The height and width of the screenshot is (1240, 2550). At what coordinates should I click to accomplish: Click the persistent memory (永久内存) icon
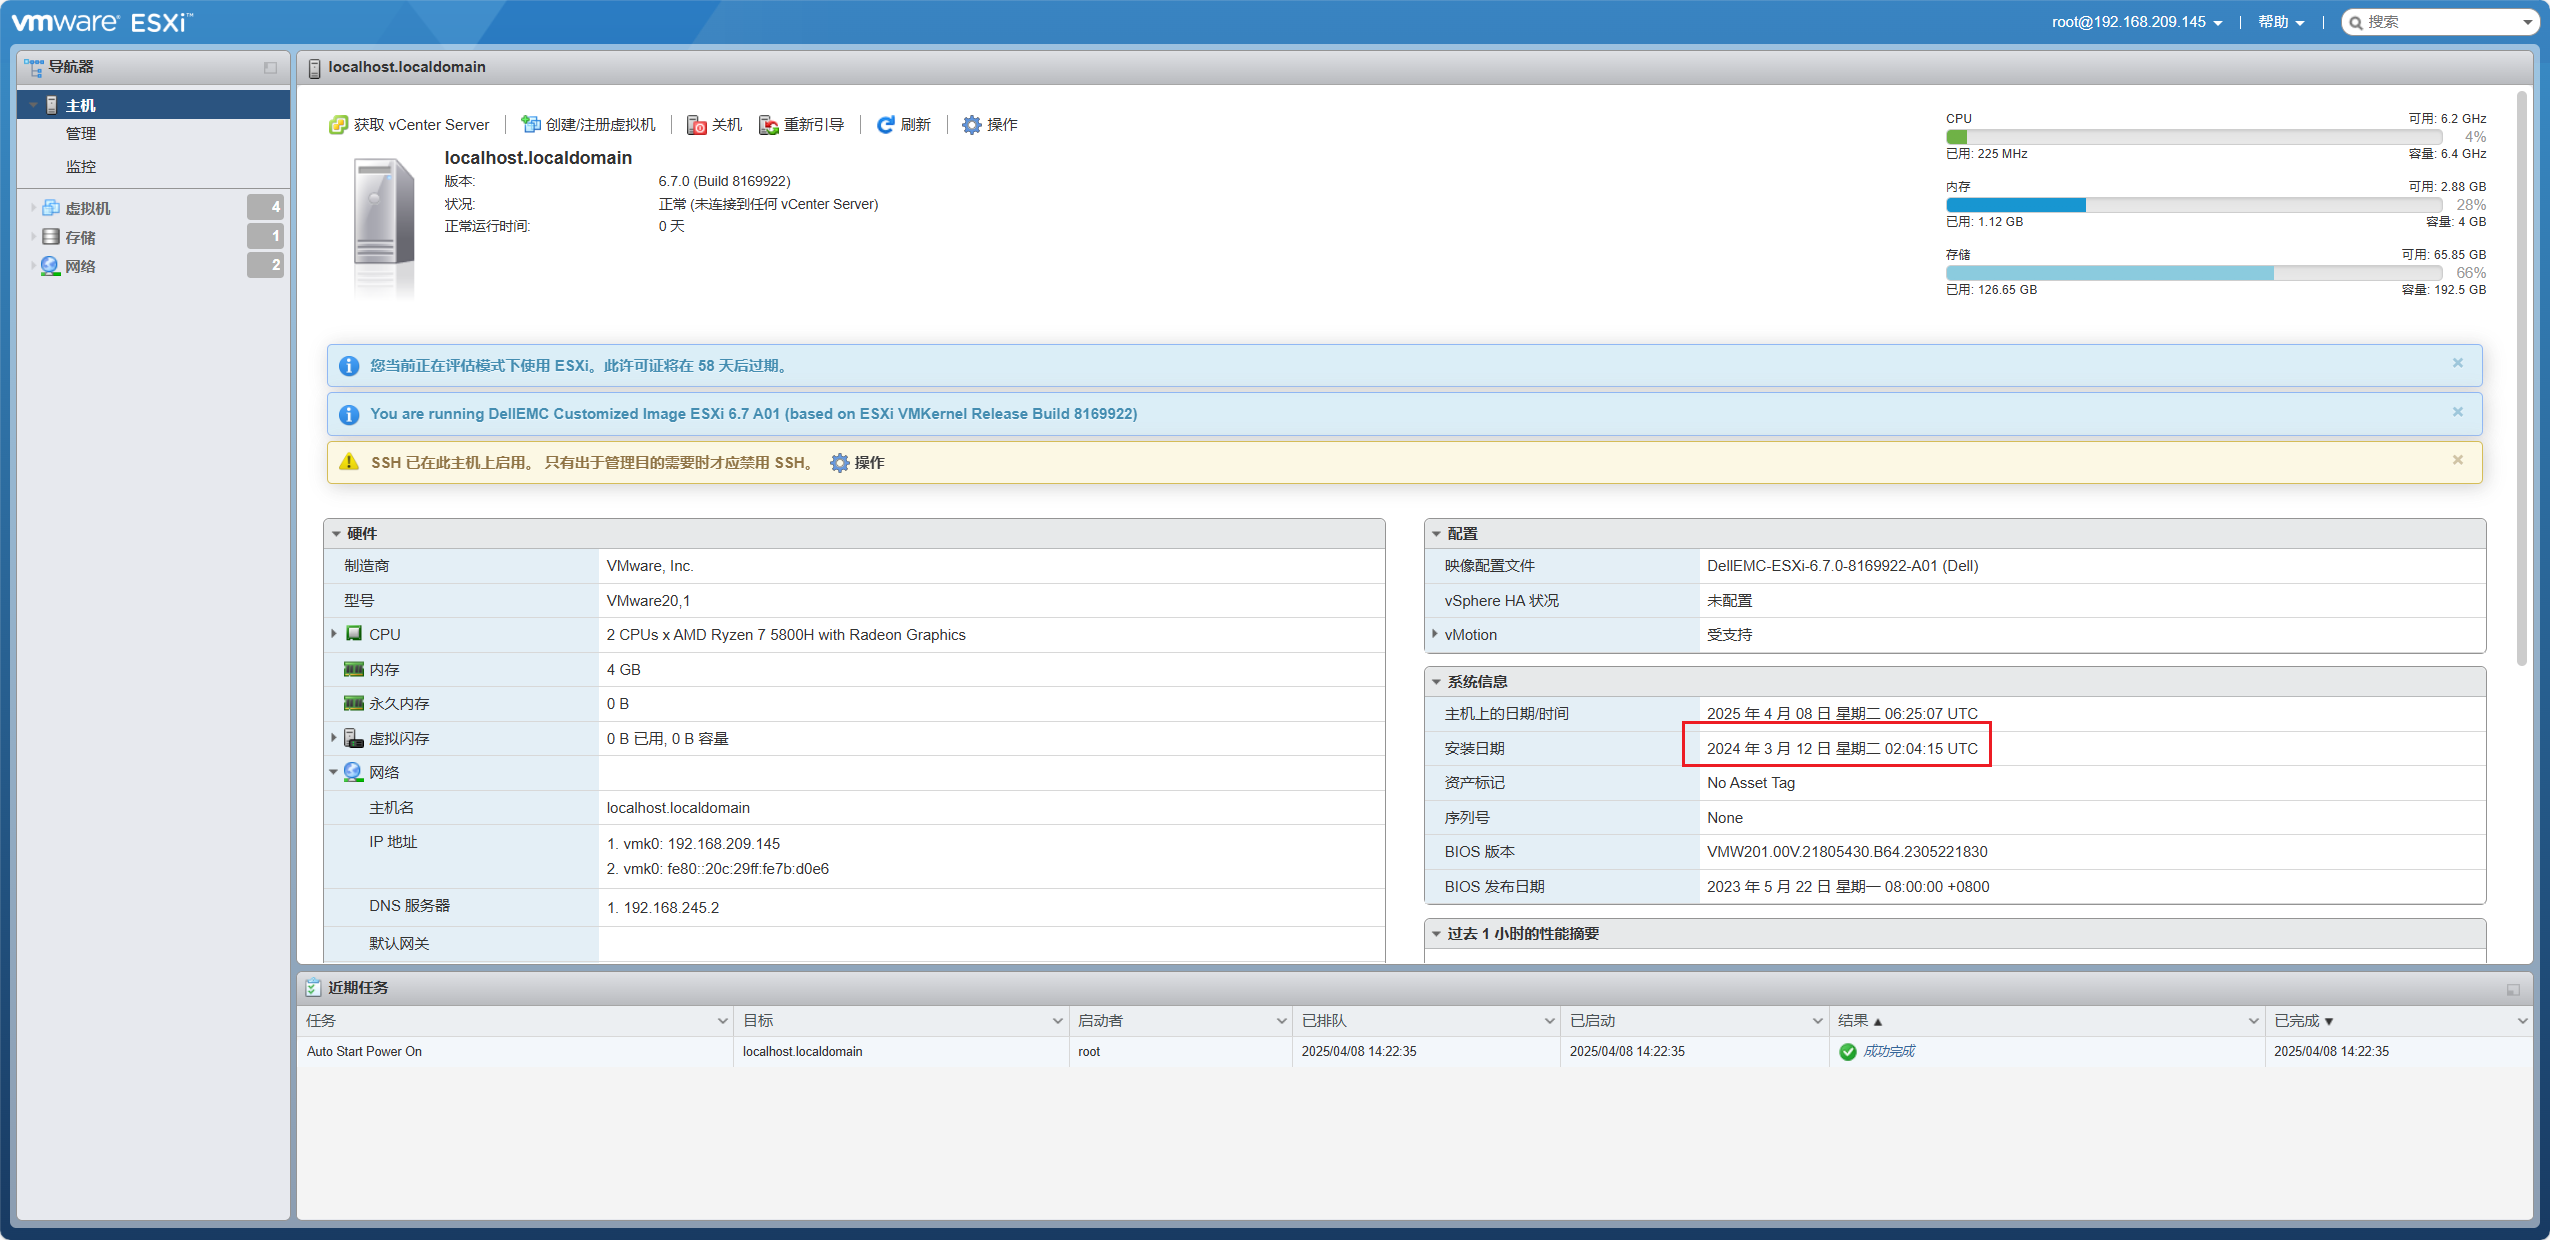[354, 704]
